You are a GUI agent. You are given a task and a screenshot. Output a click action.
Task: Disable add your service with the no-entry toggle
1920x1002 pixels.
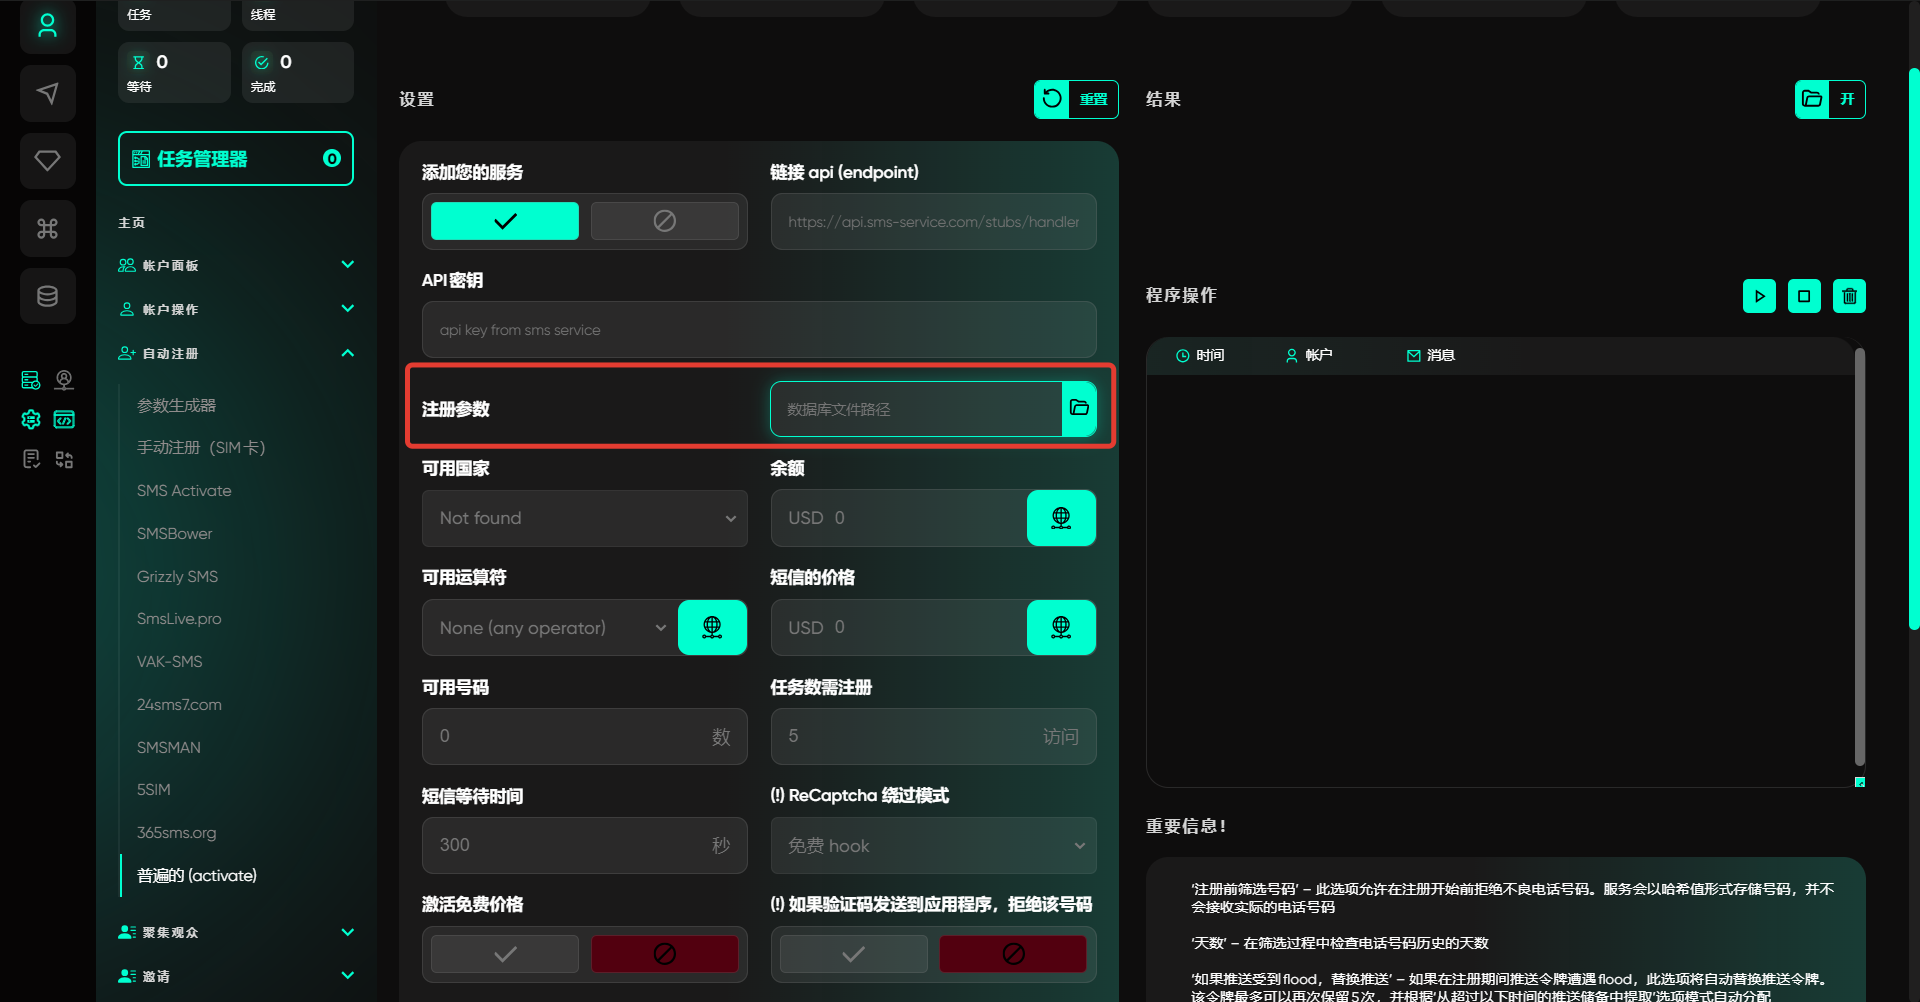pyautogui.click(x=664, y=221)
